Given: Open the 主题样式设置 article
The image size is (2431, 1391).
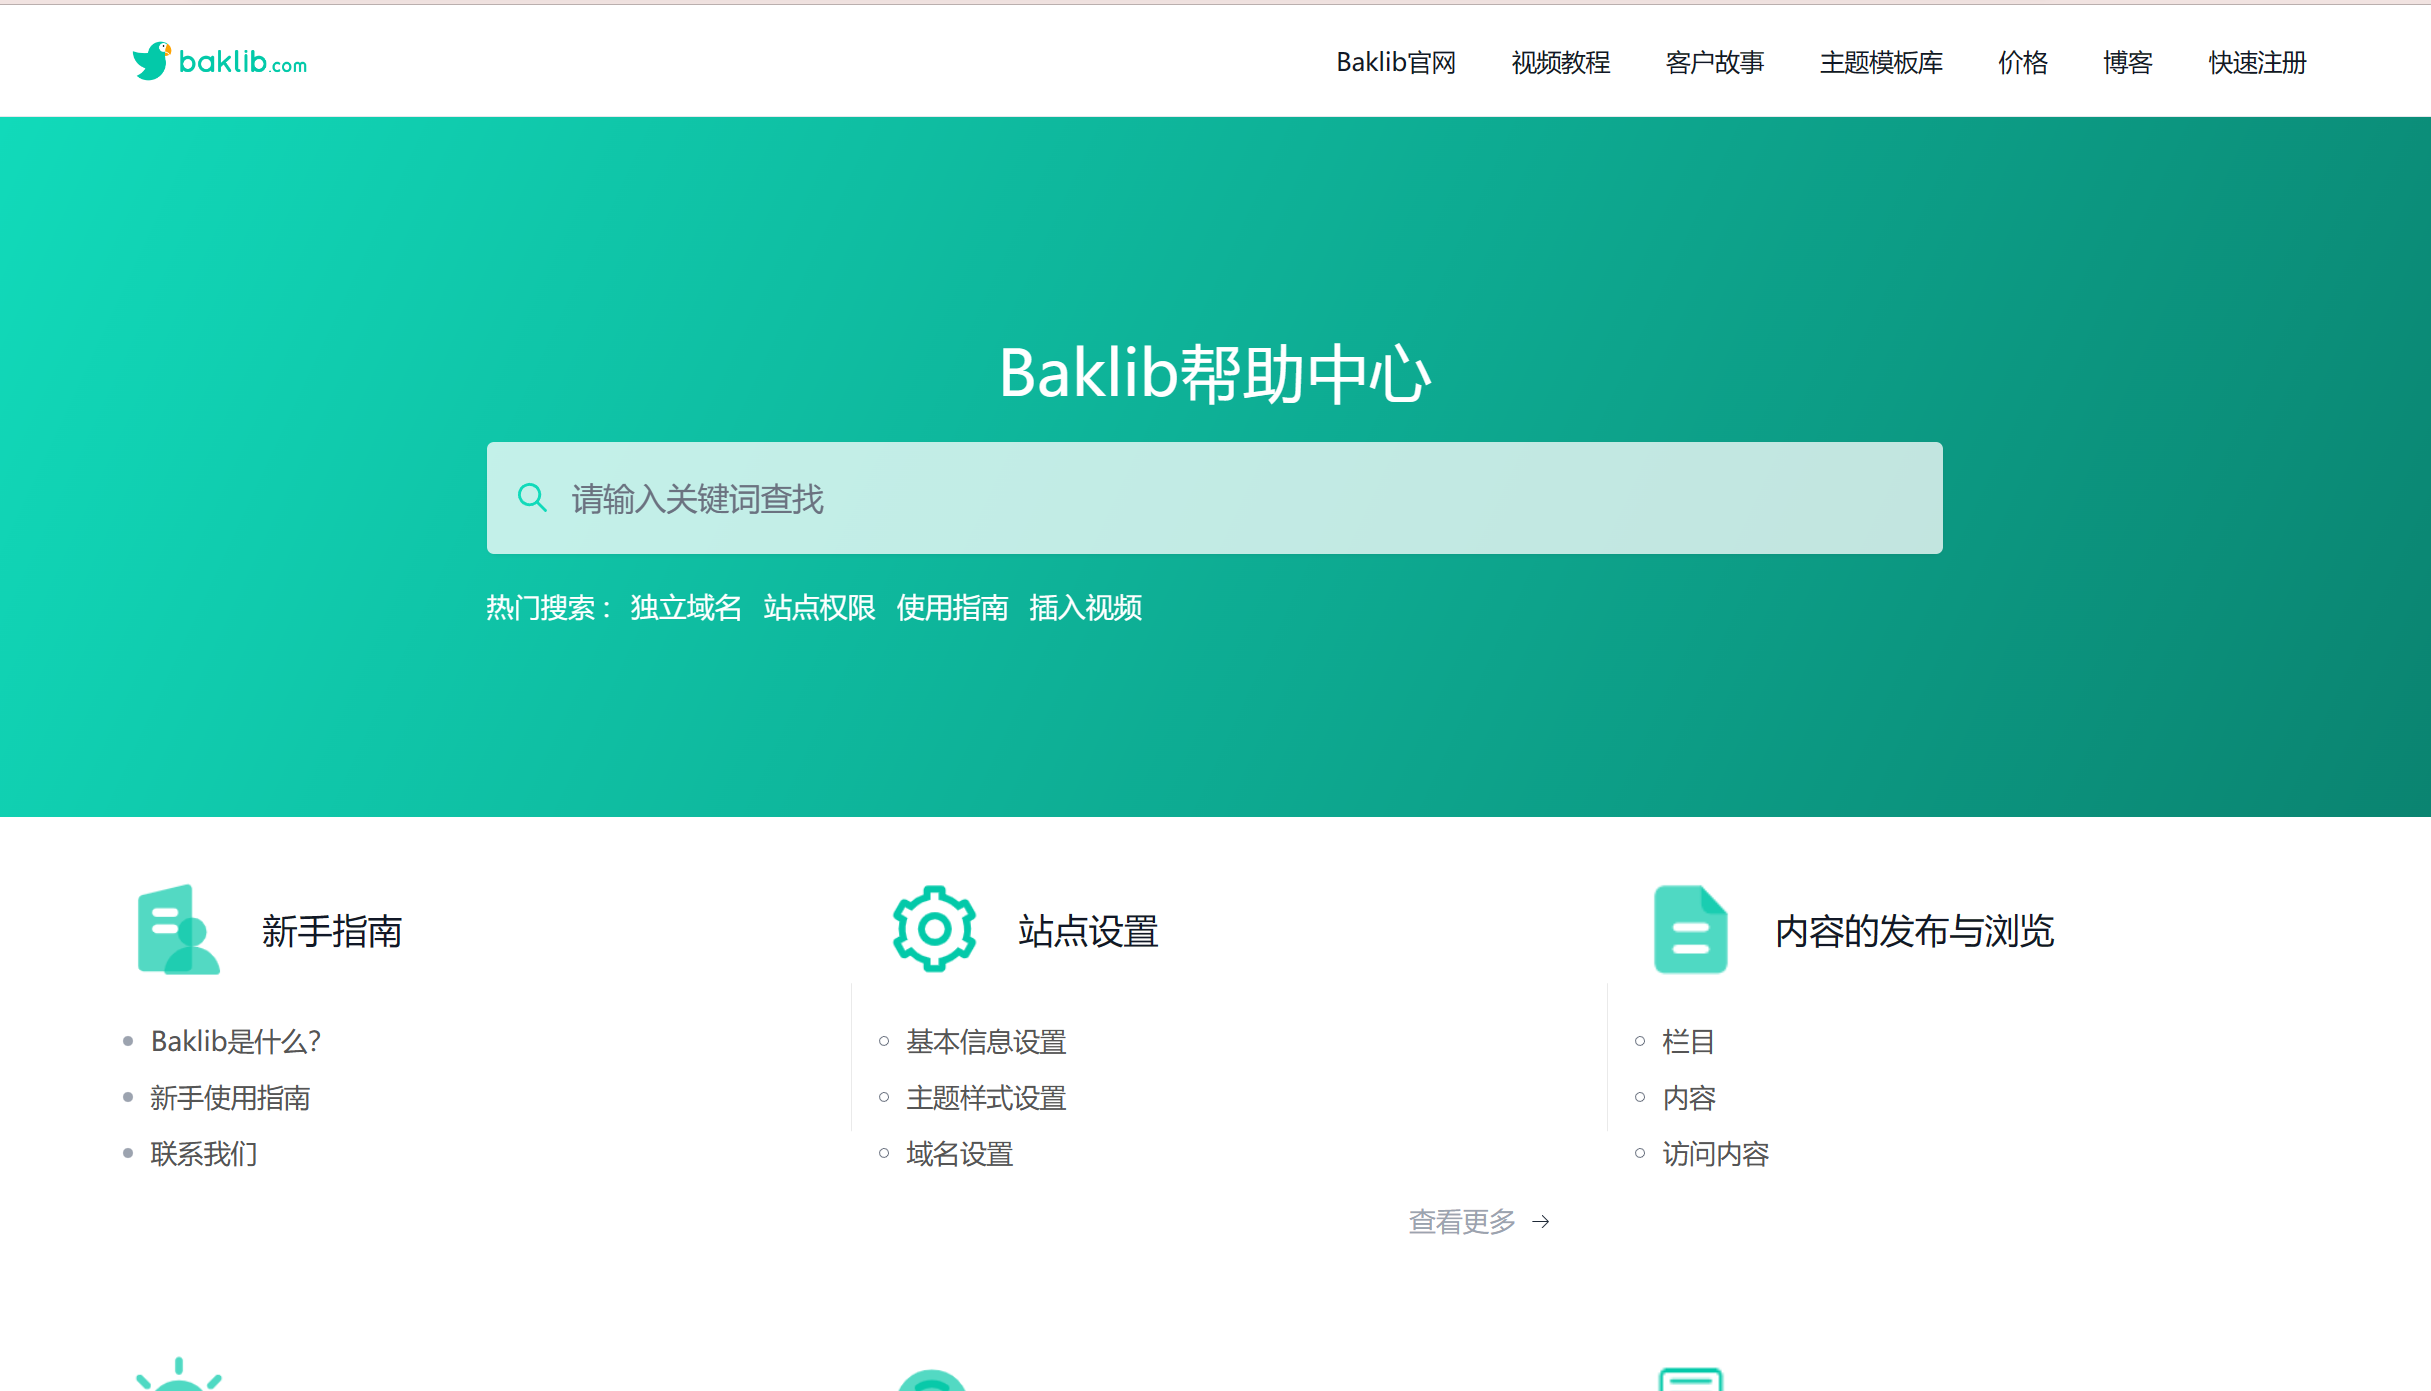Looking at the screenshot, I should click(x=986, y=1097).
